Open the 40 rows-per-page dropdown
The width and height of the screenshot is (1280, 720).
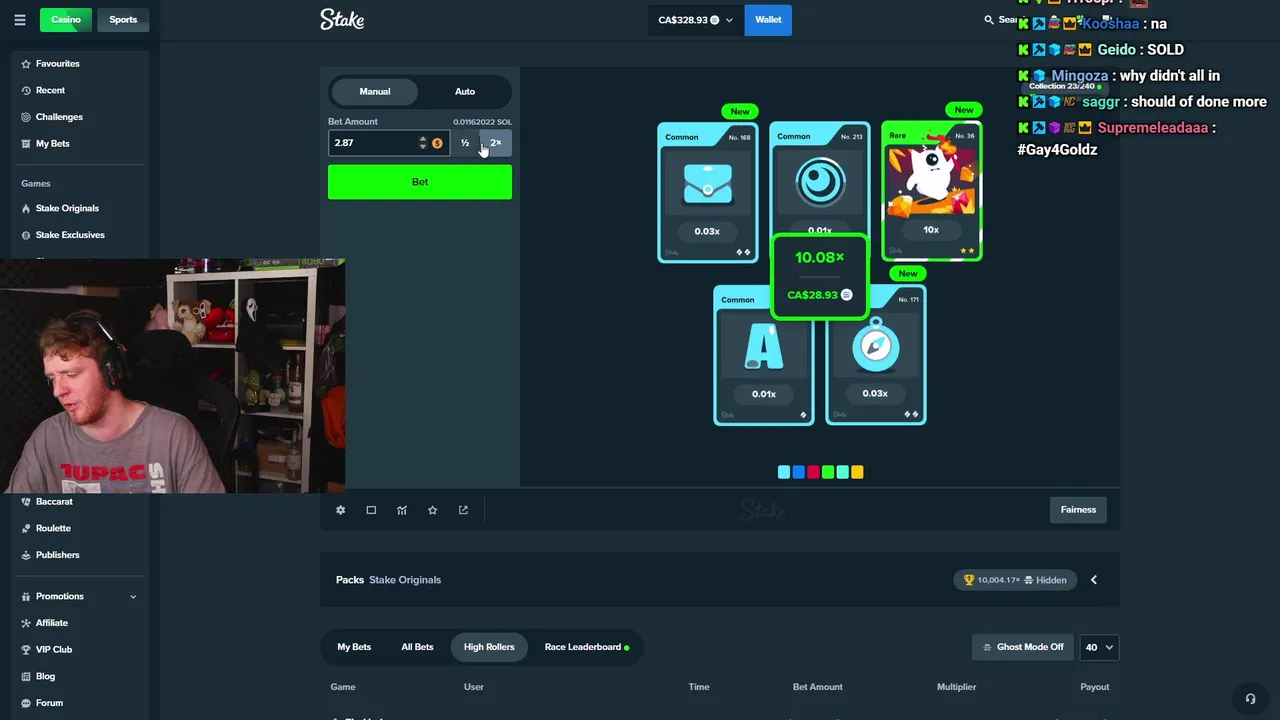(x=1100, y=647)
